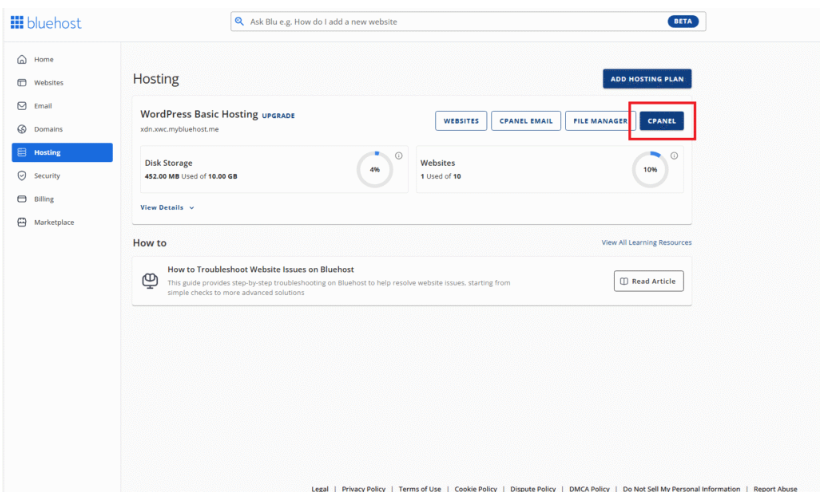Click the Security shield icon
The width and height of the screenshot is (823, 496).
coord(22,175)
